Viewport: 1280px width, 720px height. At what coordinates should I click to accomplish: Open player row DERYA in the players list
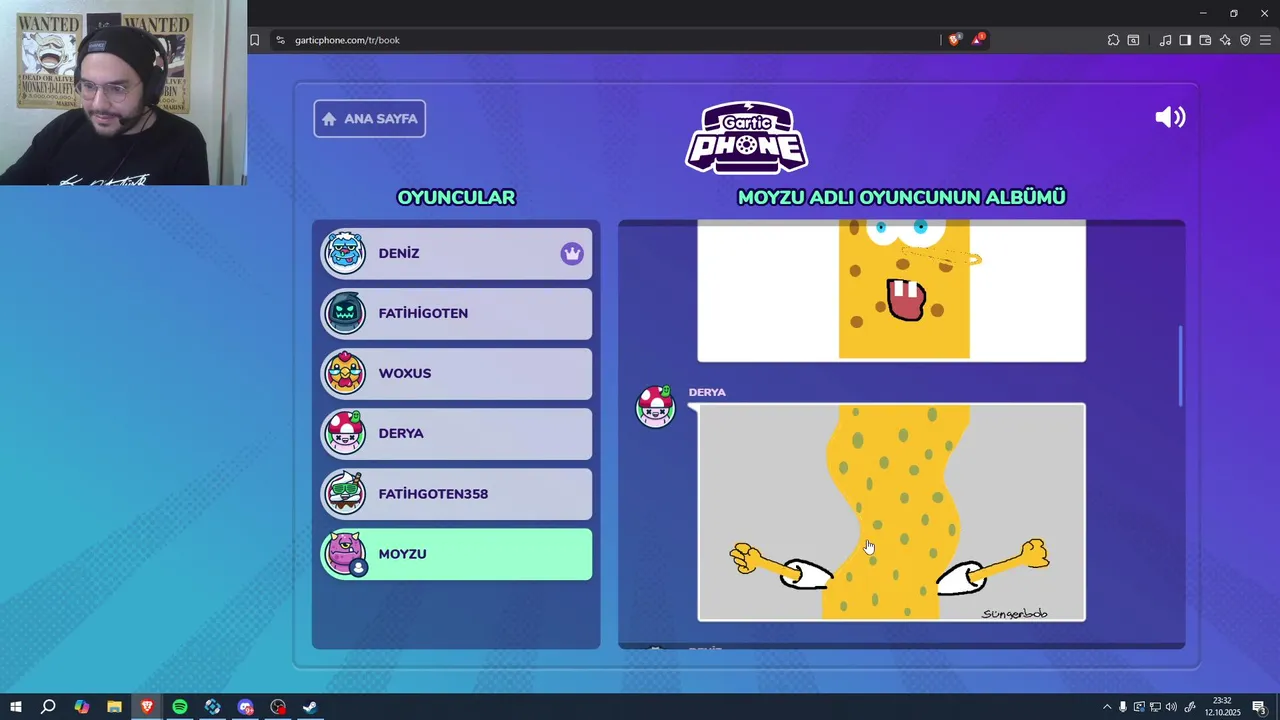click(456, 433)
